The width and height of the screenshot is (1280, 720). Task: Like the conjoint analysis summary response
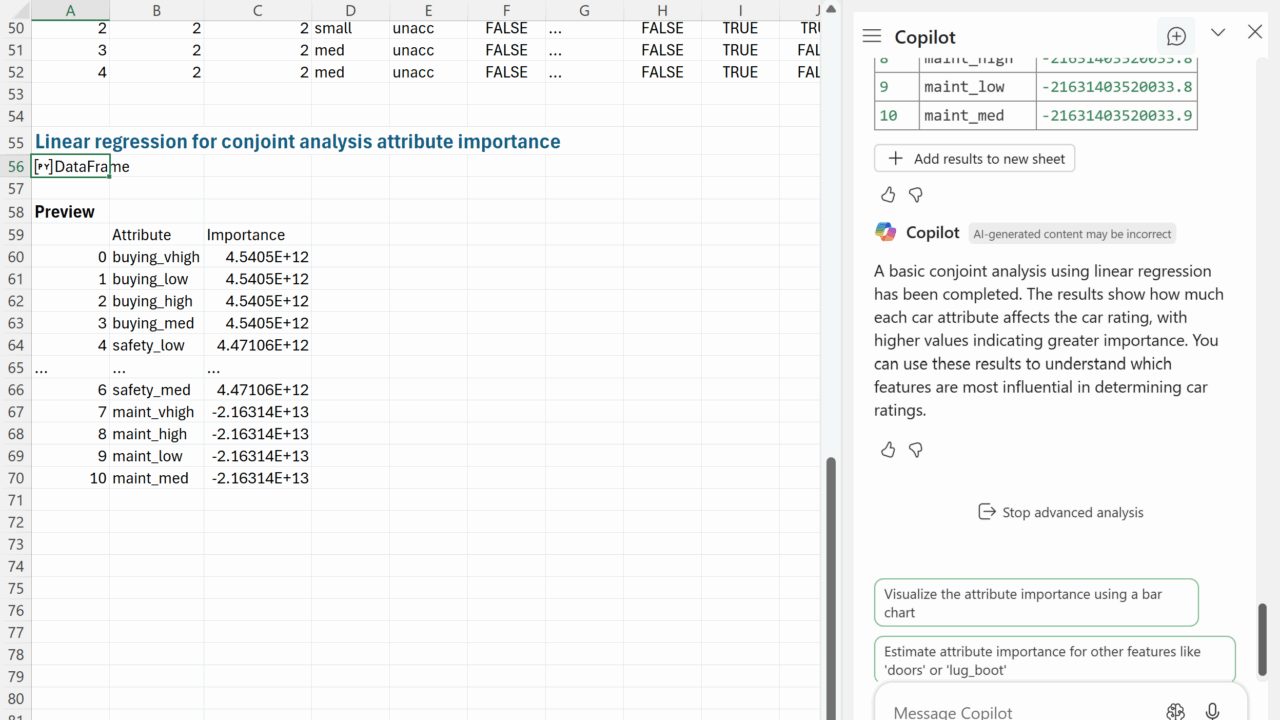click(x=888, y=450)
